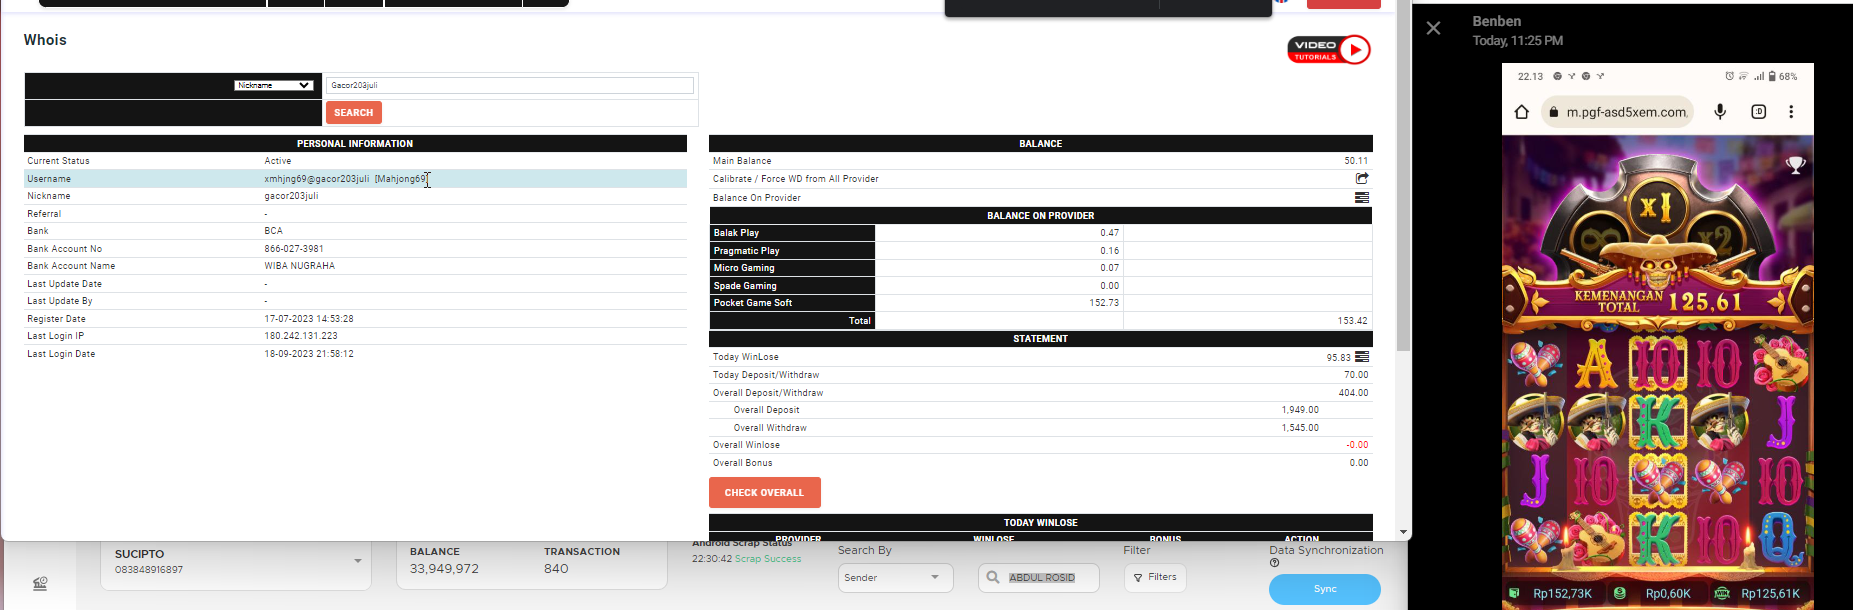Click the Pocket Game Soft provider row

pos(1040,303)
